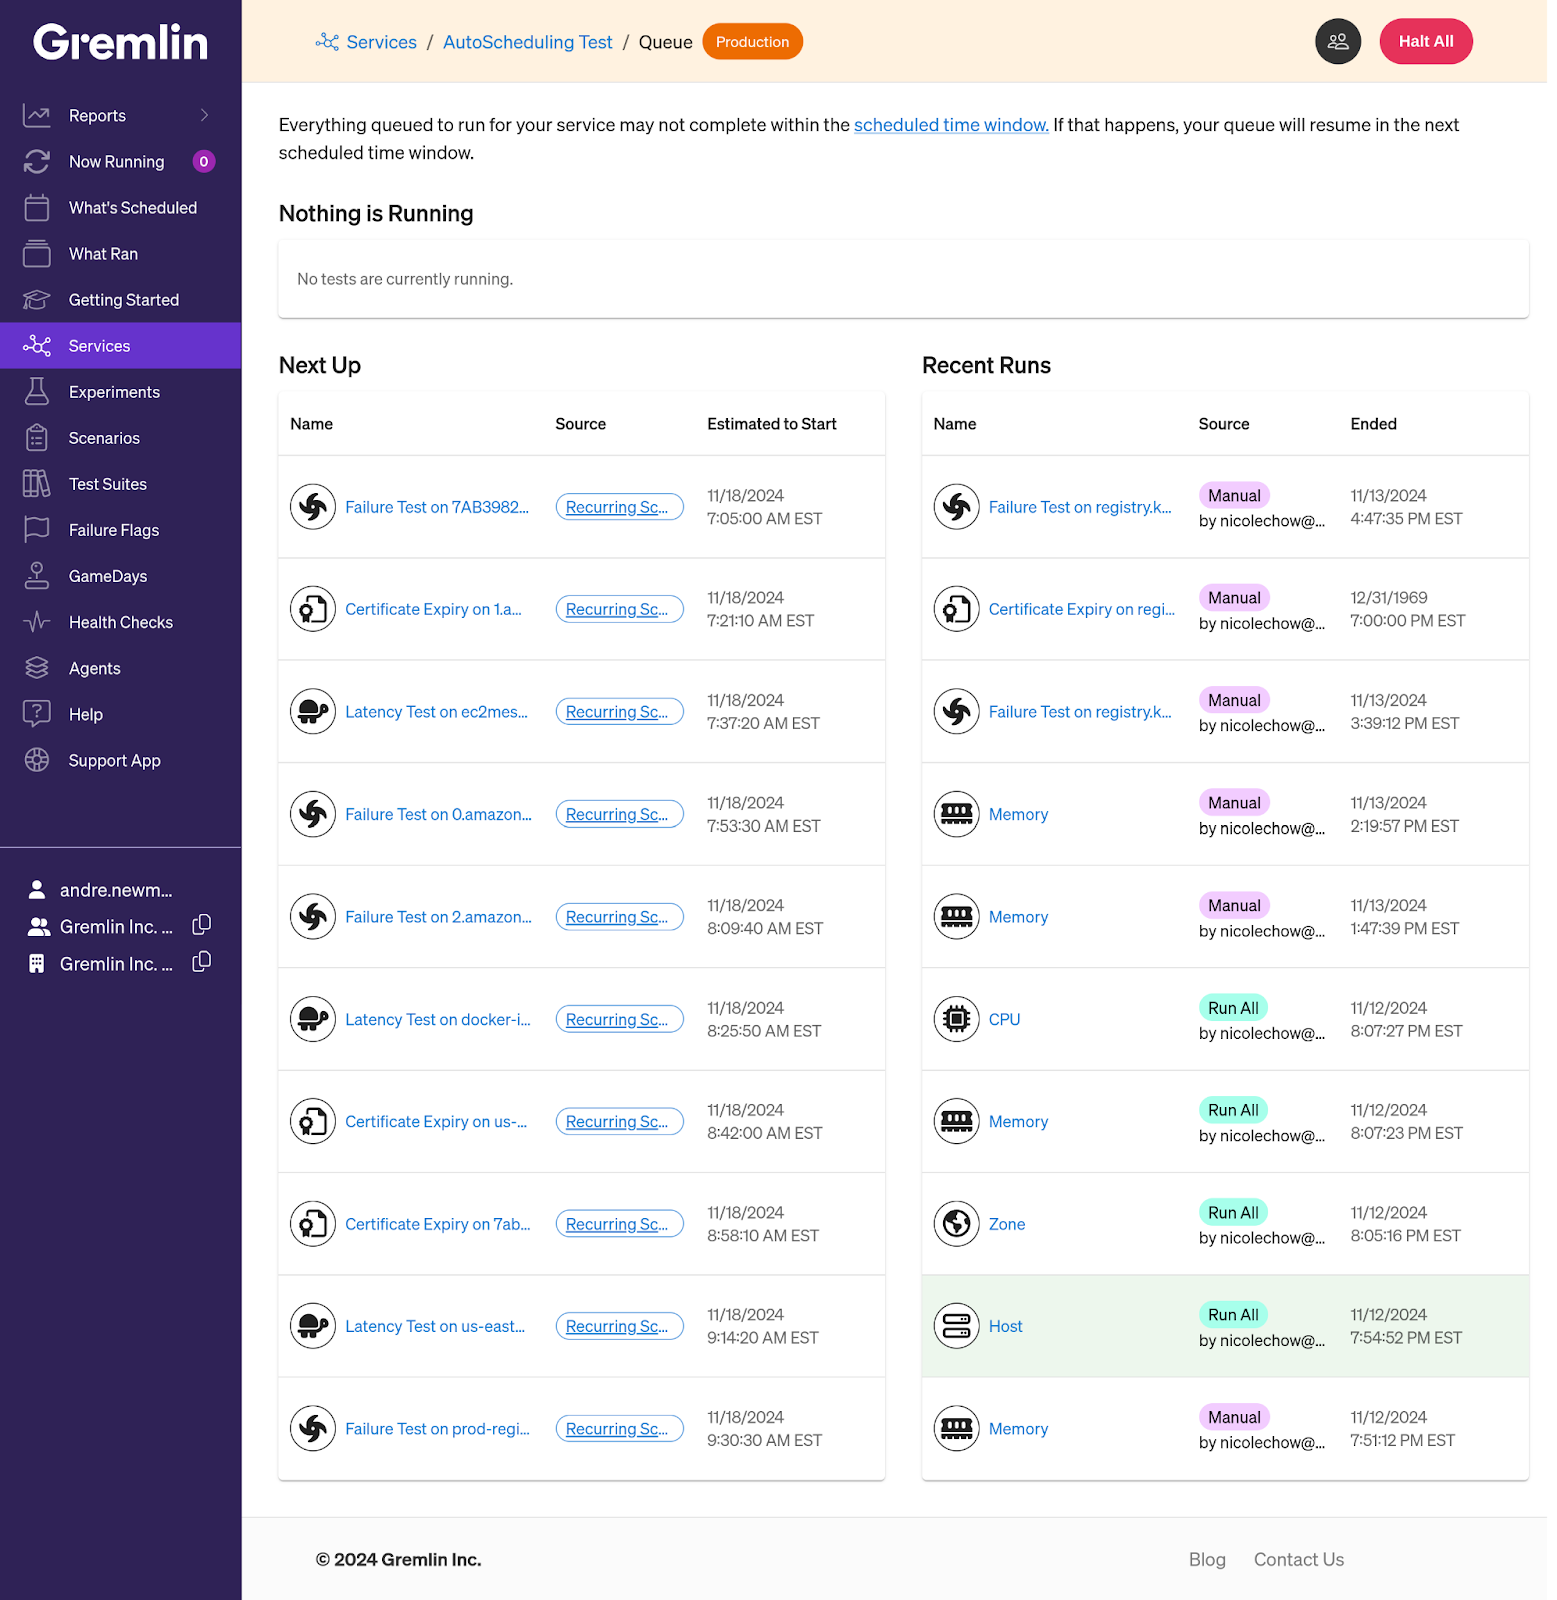This screenshot has width=1557, height=1600.
Task: Open the Contact Us footer link
Action: (1298, 1560)
